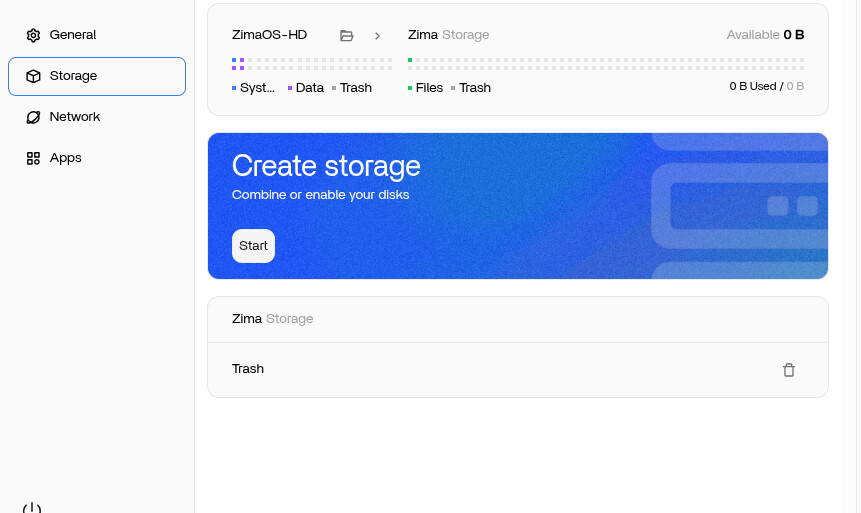Click the Available 0 B indicator

pos(765,35)
